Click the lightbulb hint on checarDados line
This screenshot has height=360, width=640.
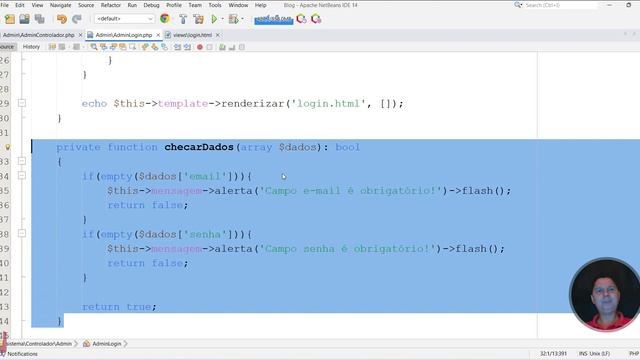(7, 147)
